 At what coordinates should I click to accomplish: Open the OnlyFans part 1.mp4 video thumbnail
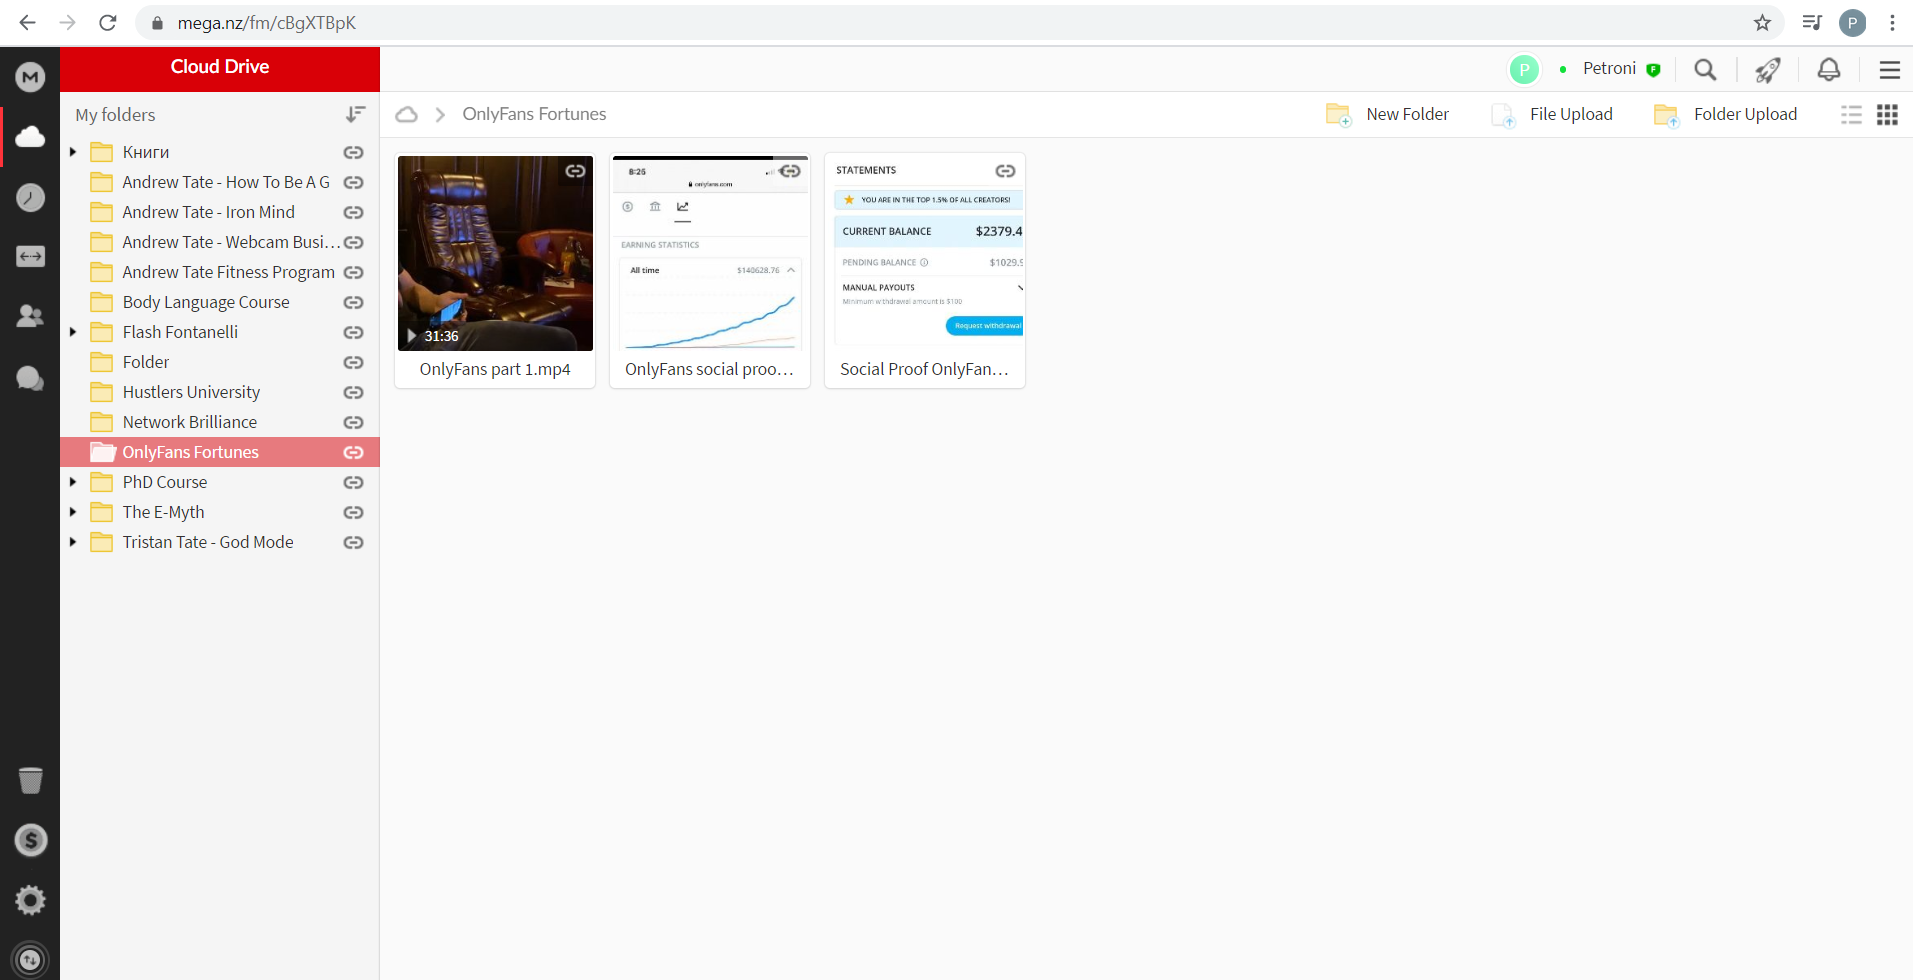[x=495, y=254]
